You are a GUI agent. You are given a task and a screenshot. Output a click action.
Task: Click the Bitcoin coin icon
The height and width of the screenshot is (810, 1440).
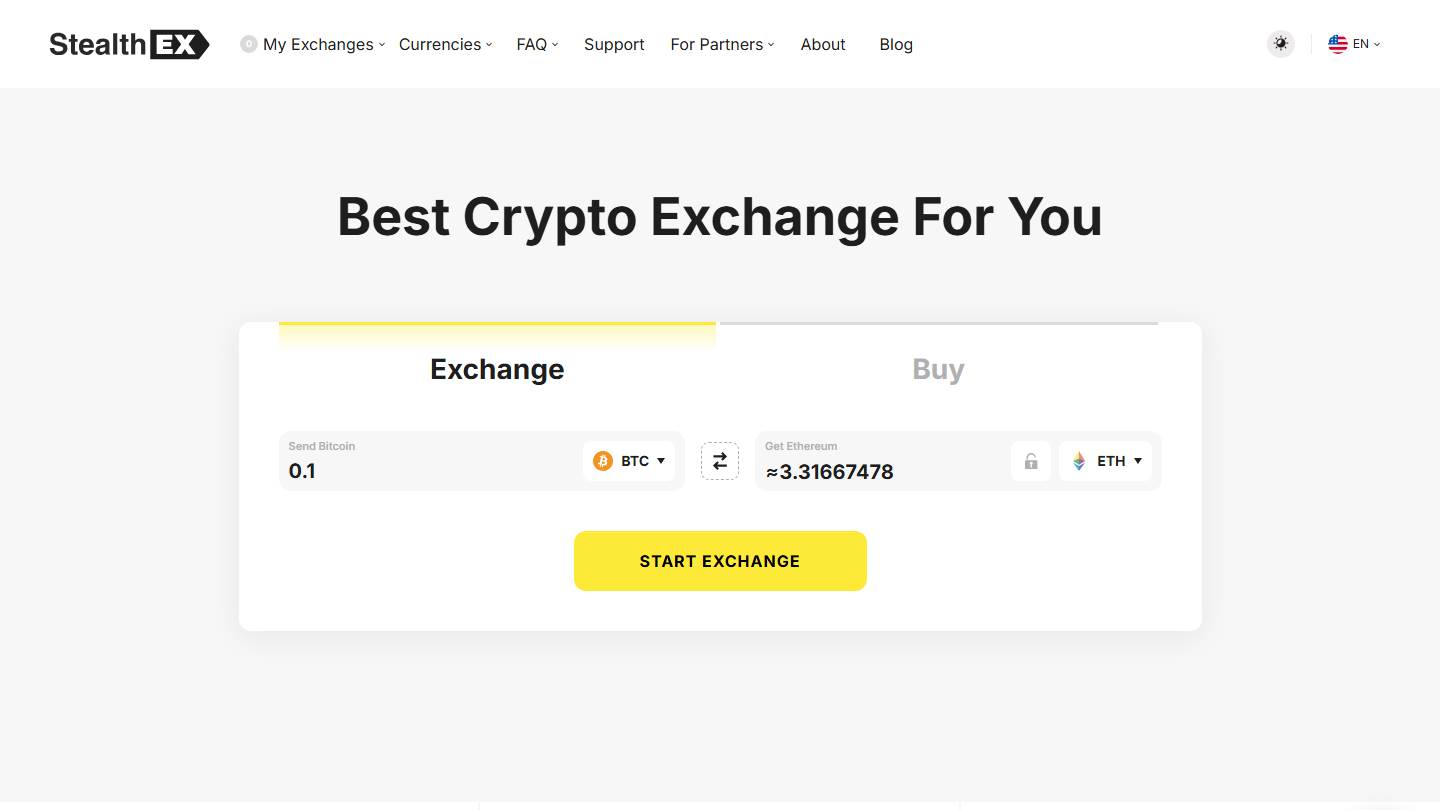(603, 461)
